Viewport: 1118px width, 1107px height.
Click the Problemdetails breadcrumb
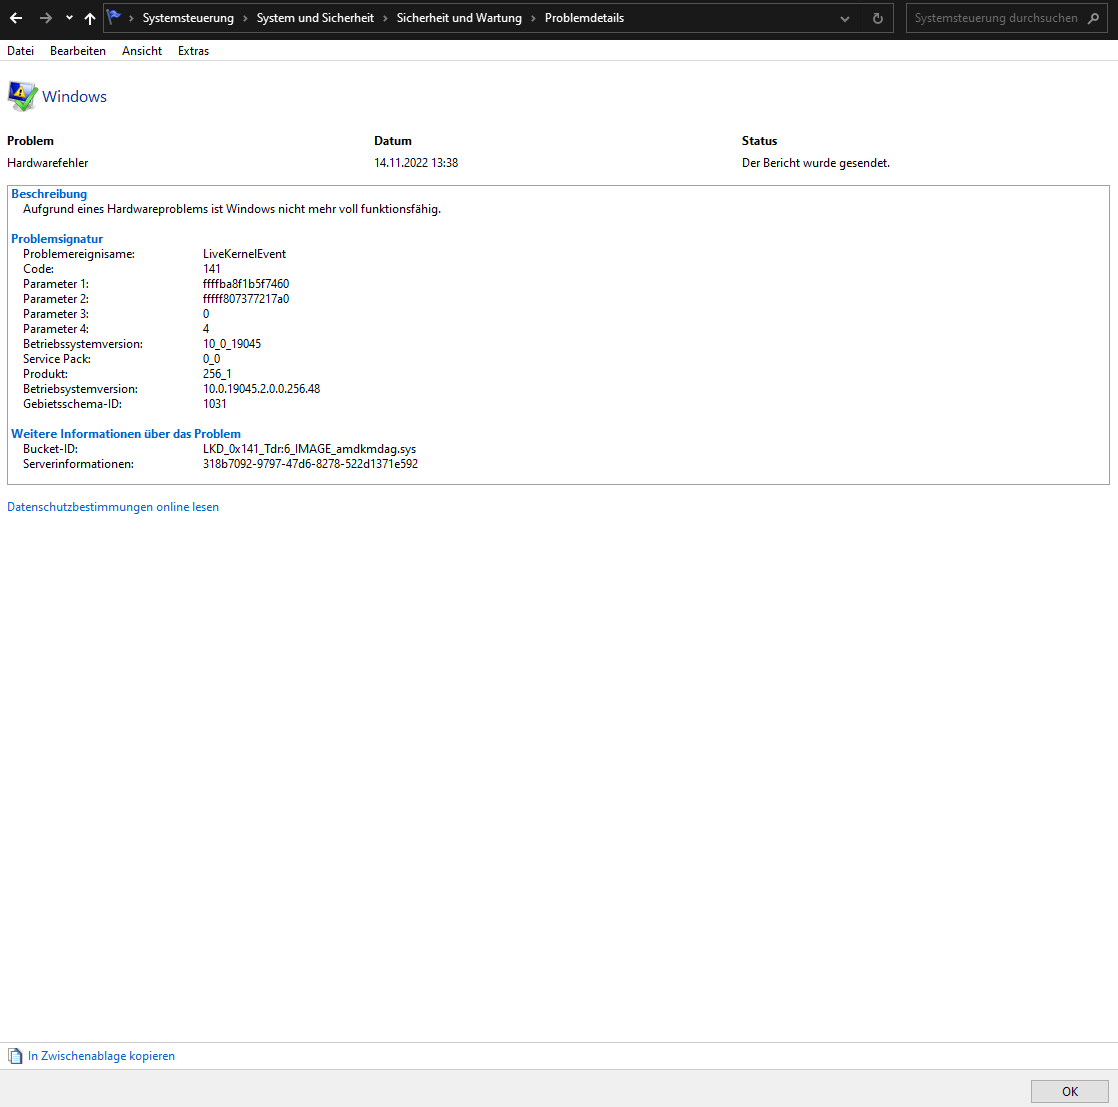[584, 19]
